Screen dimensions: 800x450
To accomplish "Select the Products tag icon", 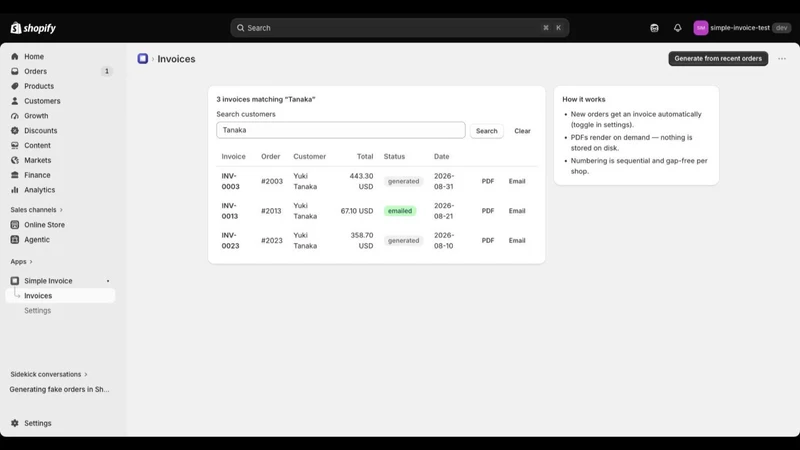I will [15, 86].
